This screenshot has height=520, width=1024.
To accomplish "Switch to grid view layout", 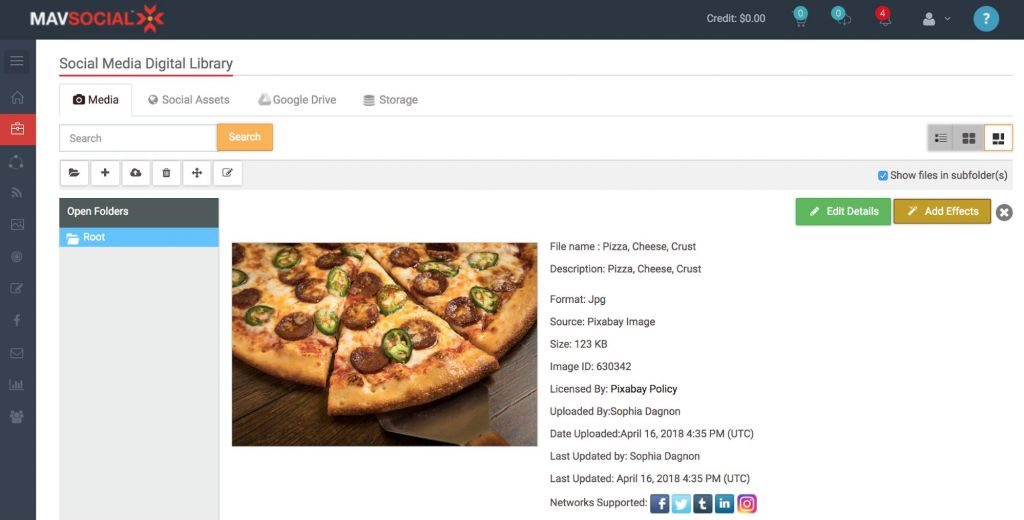I will coord(968,138).
